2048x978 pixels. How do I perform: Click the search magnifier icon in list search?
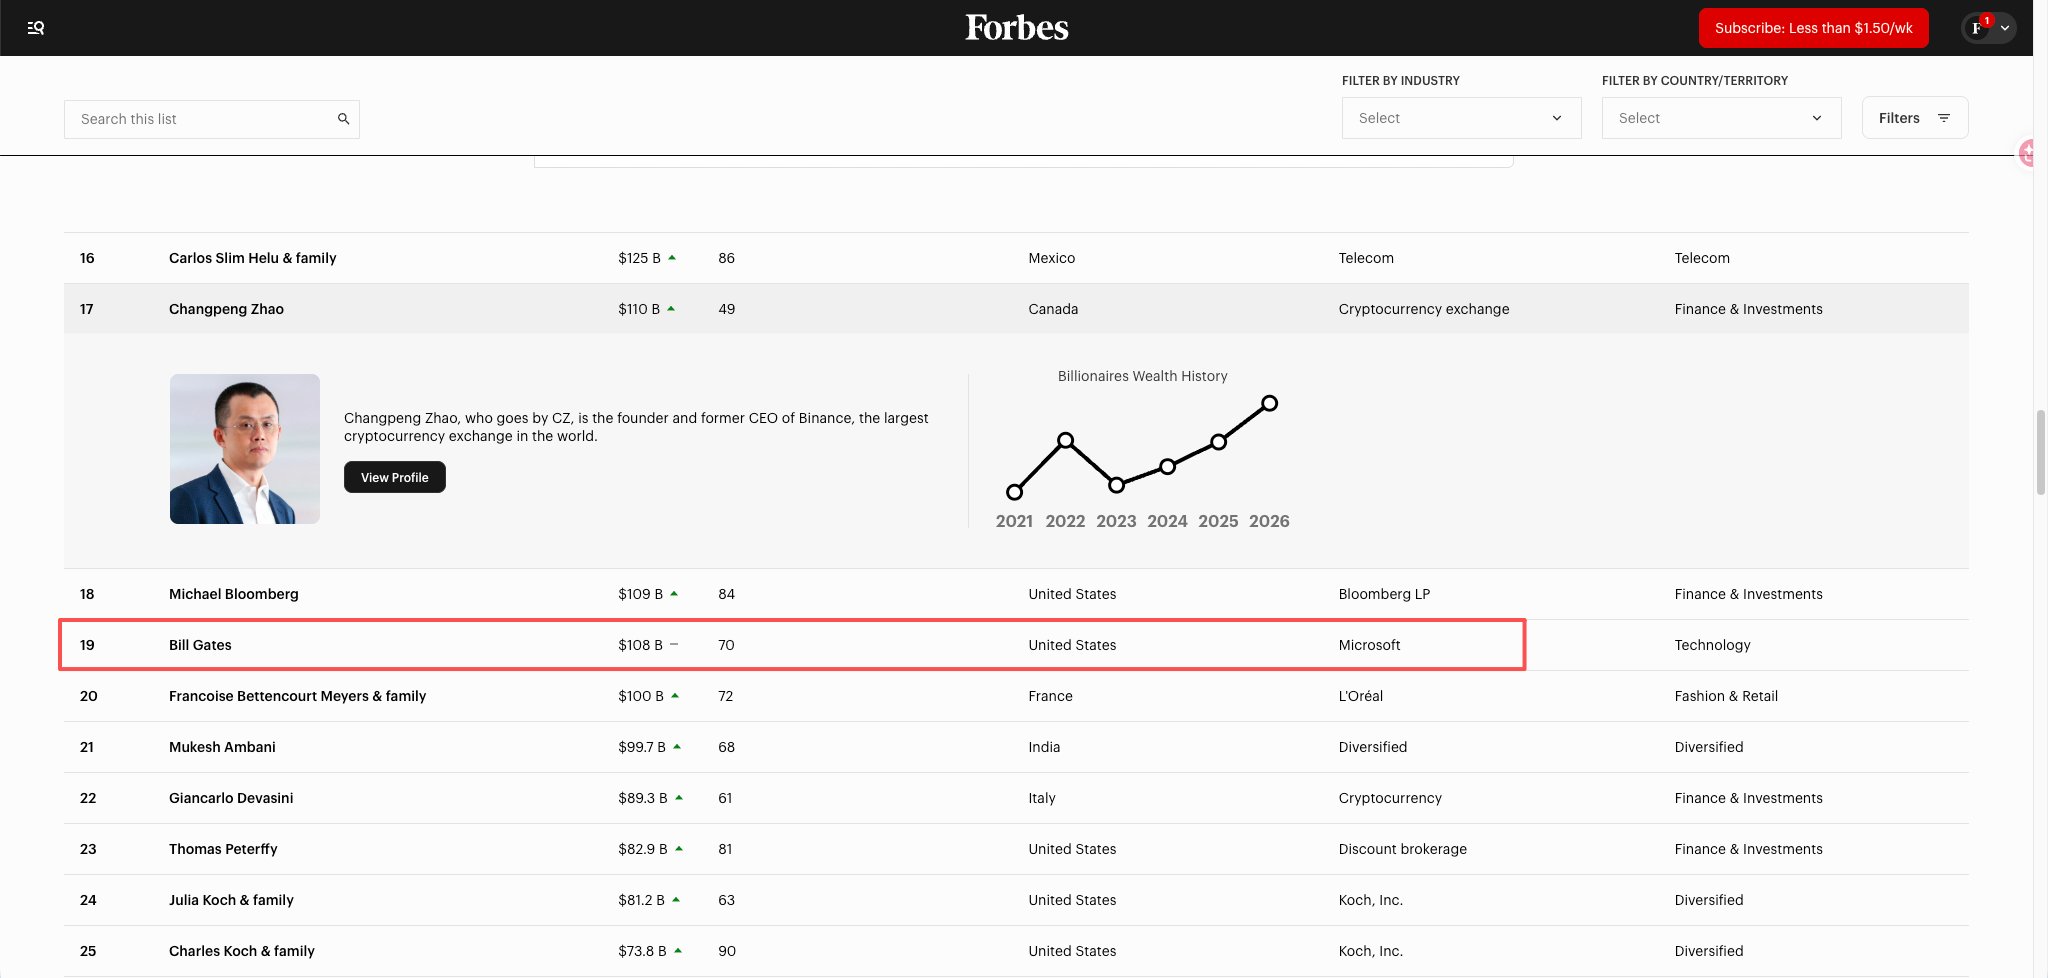[343, 119]
